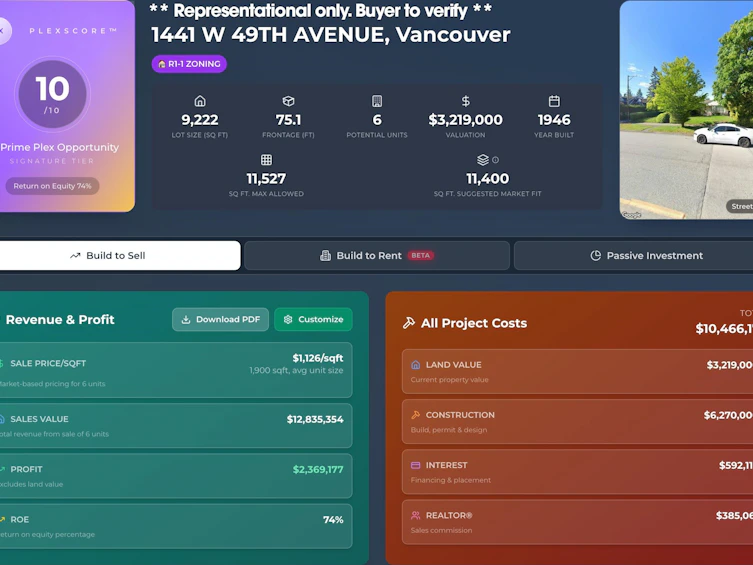The width and height of the screenshot is (753, 565).
Task: Select the ROE row
Action: pos(176,526)
